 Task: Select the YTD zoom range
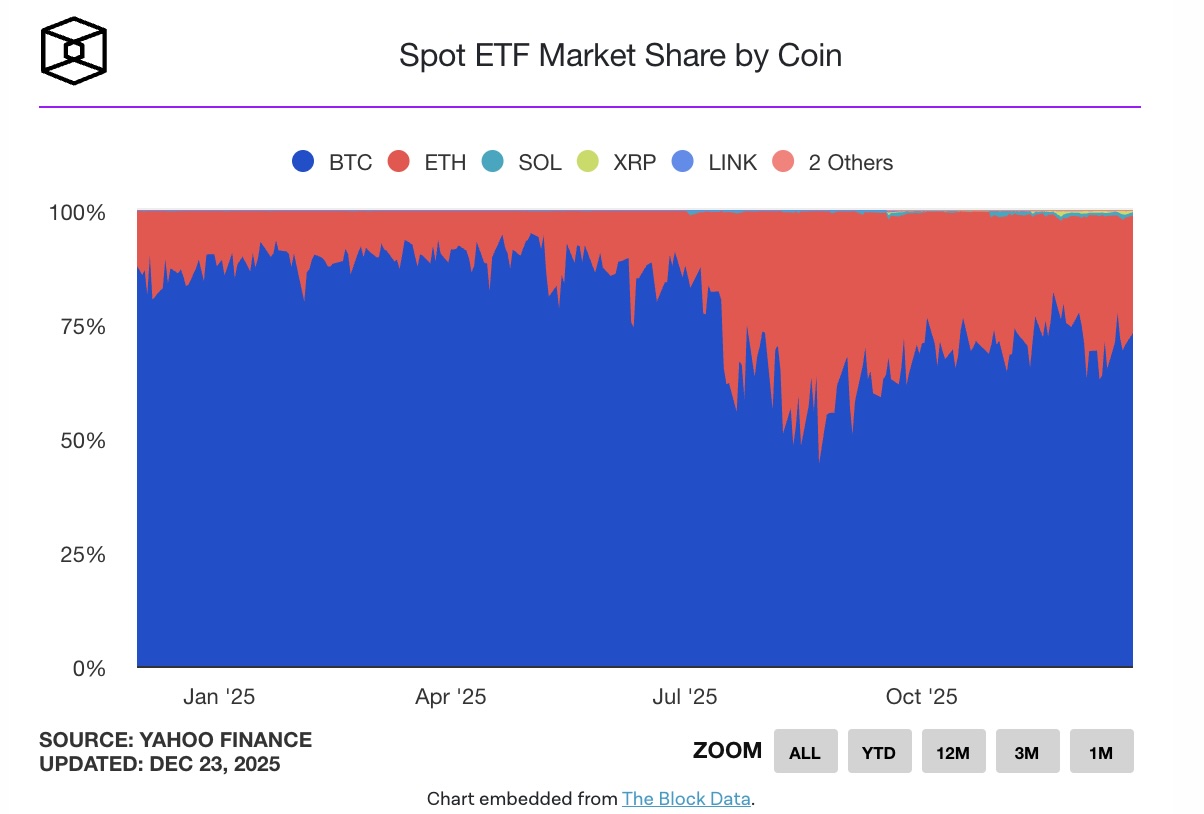[x=879, y=751]
